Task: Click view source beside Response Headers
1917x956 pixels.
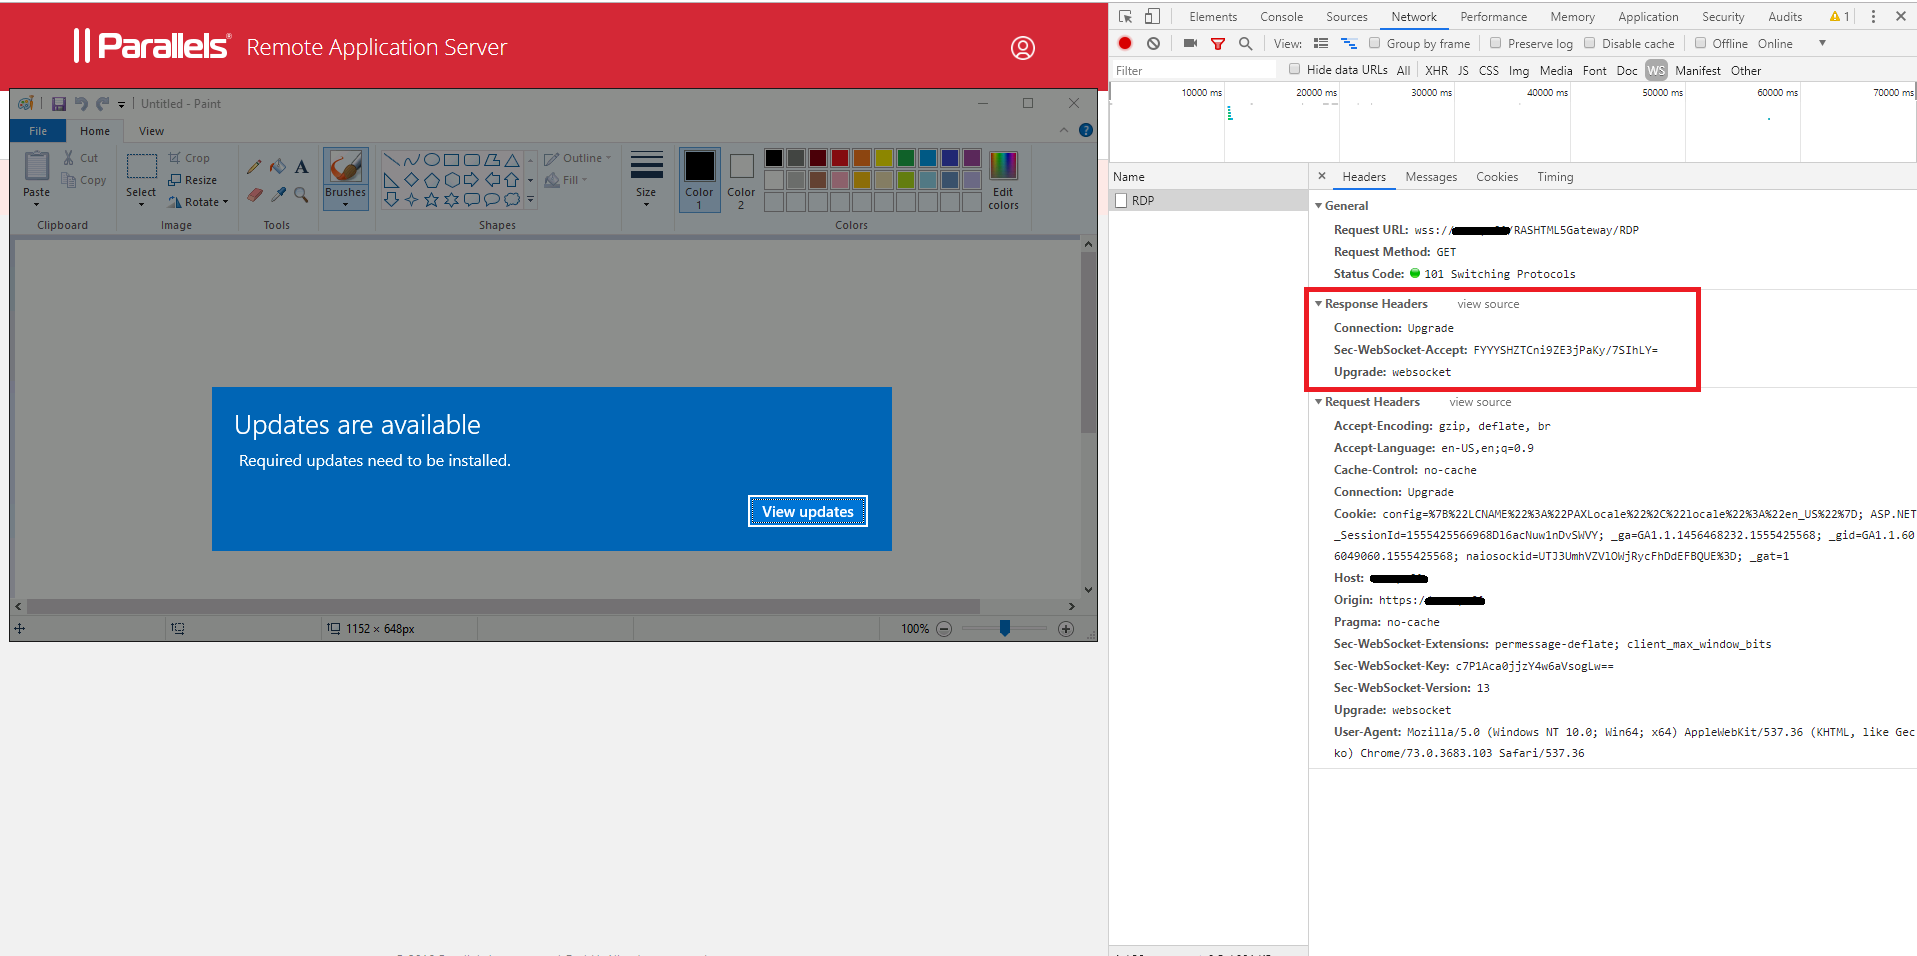Action: (1488, 304)
